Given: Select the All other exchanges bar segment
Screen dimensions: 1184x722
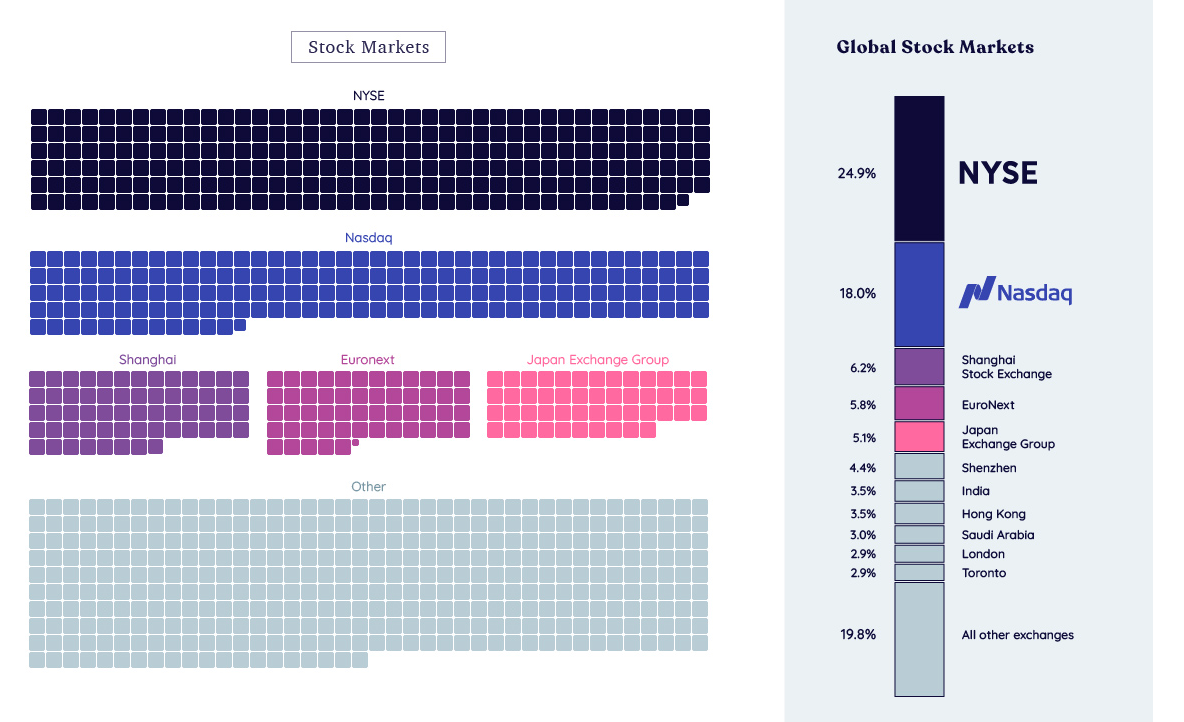Looking at the screenshot, I should (x=919, y=638).
